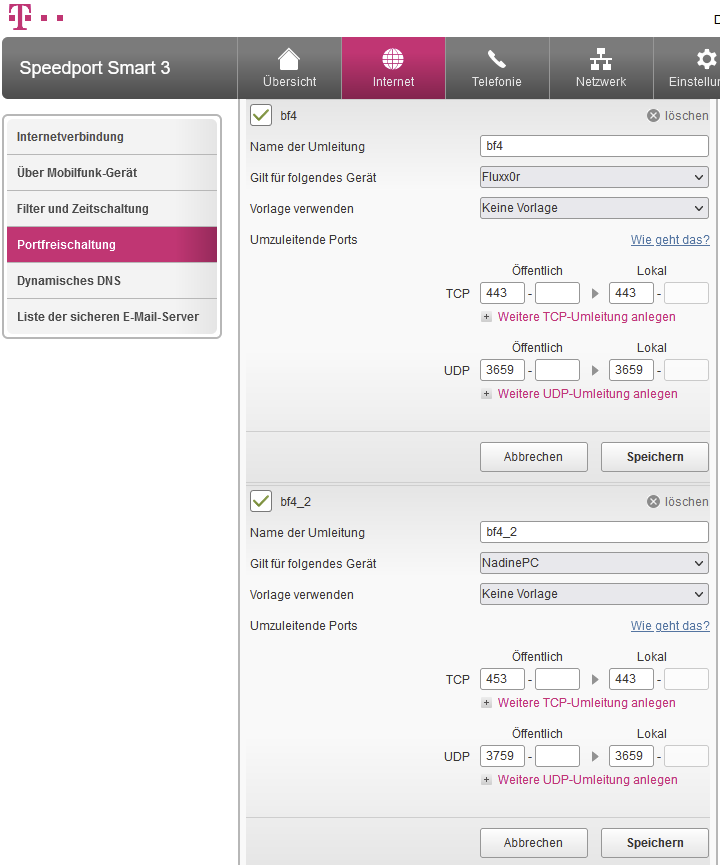Click Speichern for the bf4_2 rule
Viewport: 720px width, 865px height.
pos(655,843)
